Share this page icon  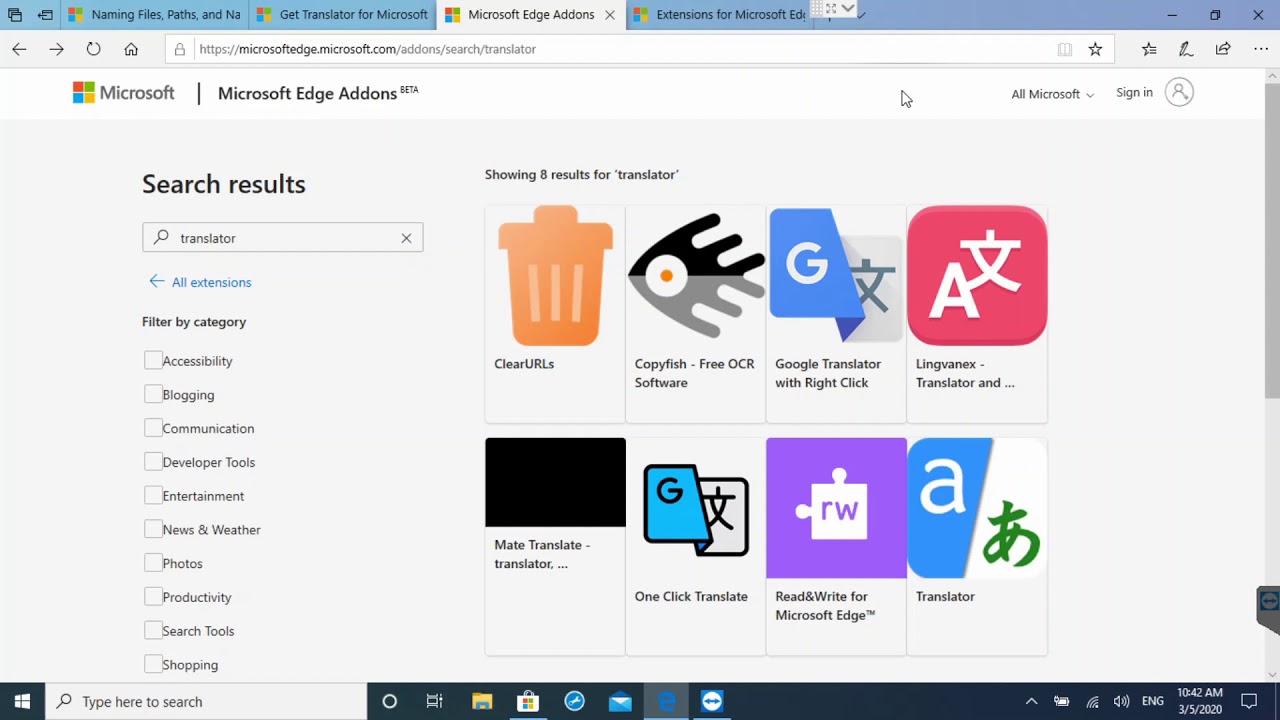[1223, 49]
